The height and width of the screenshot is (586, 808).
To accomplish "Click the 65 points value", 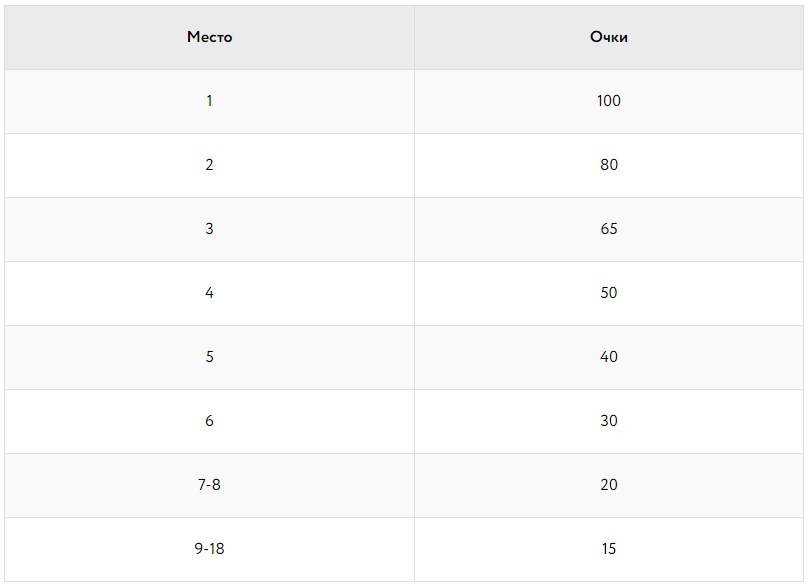I will point(609,229).
